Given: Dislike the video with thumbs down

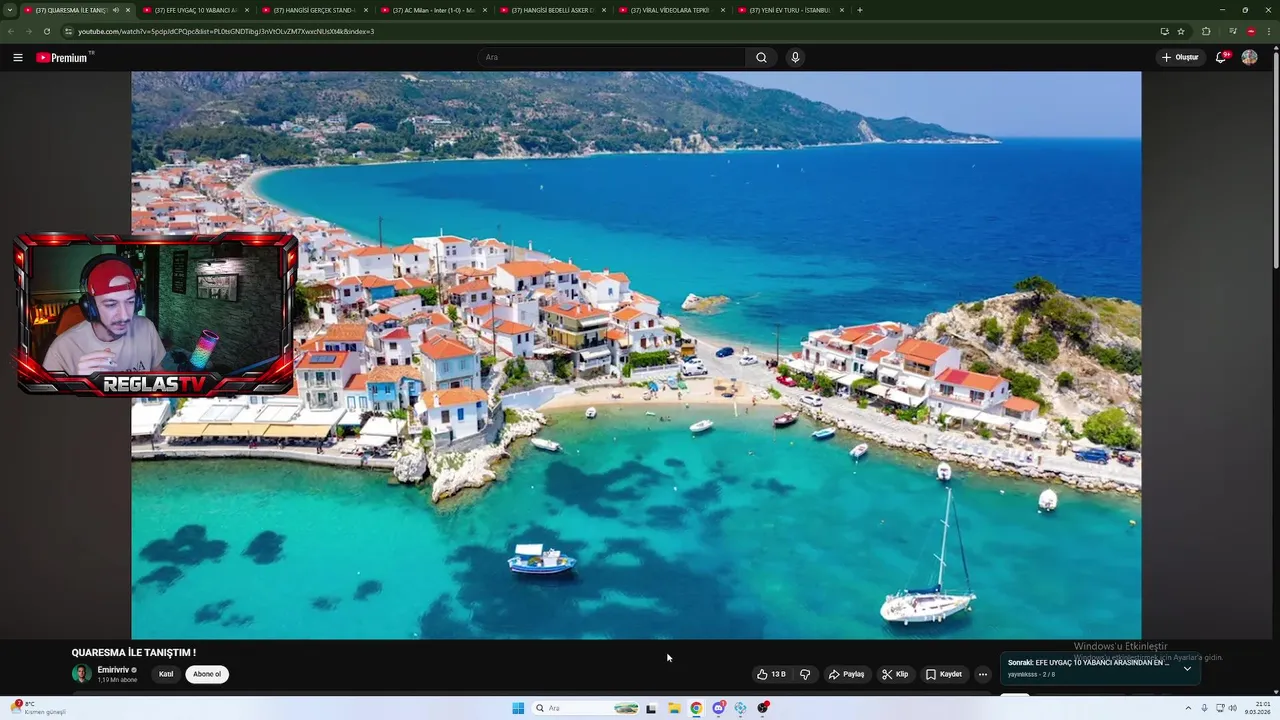Looking at the screenshot, I should click(805, 674).
